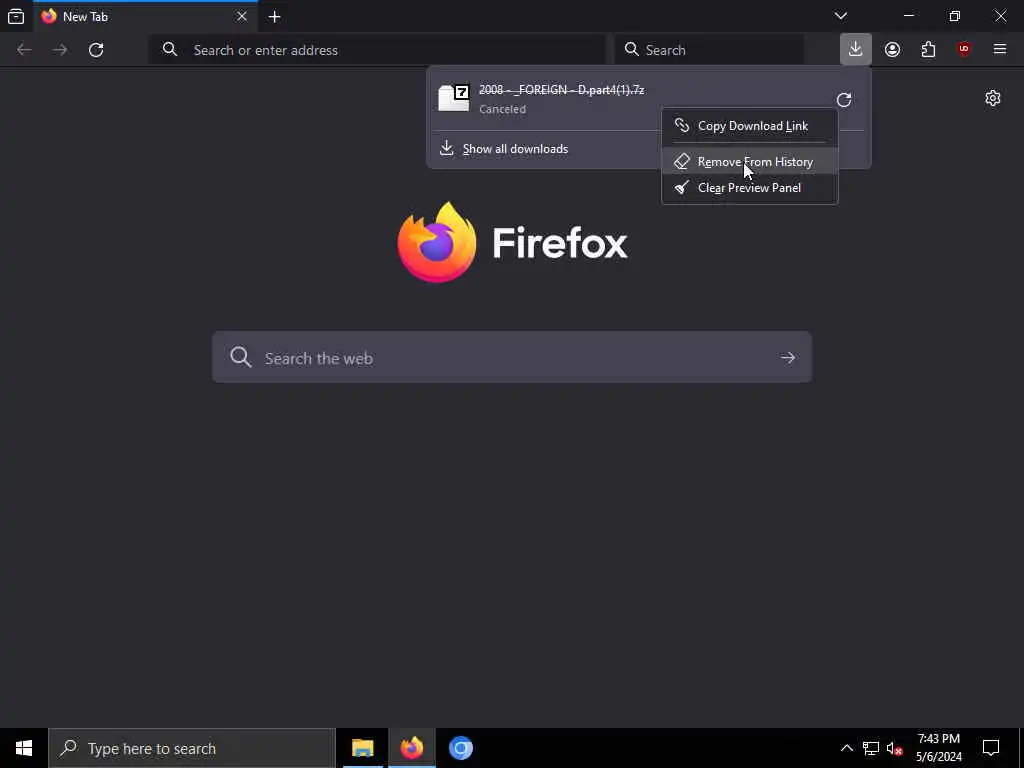
Task: Expand the list all tabs chevron
Action: (x=840, y=16)
